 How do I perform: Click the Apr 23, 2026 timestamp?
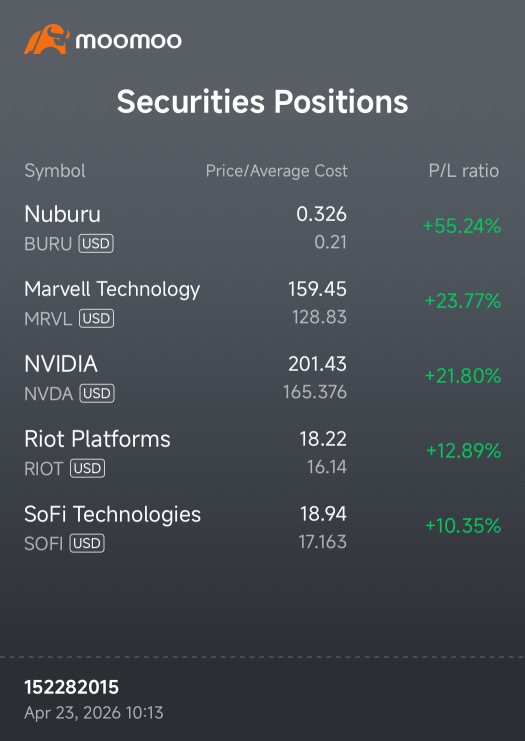(x=94, y=713)
